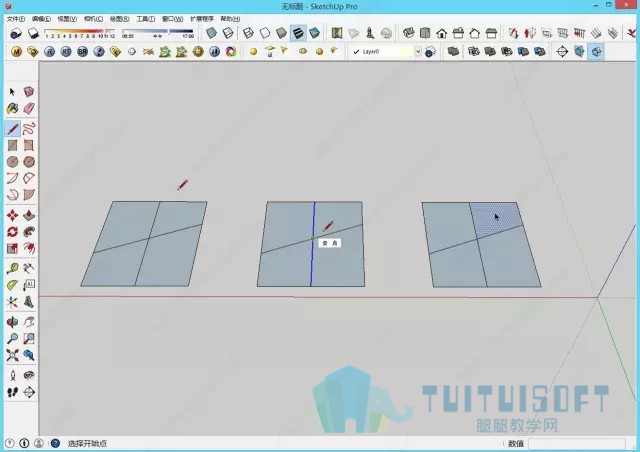Screen dimensions: 640x452
Task: Choose the Orbit tool
Action: tap(12, 322)
